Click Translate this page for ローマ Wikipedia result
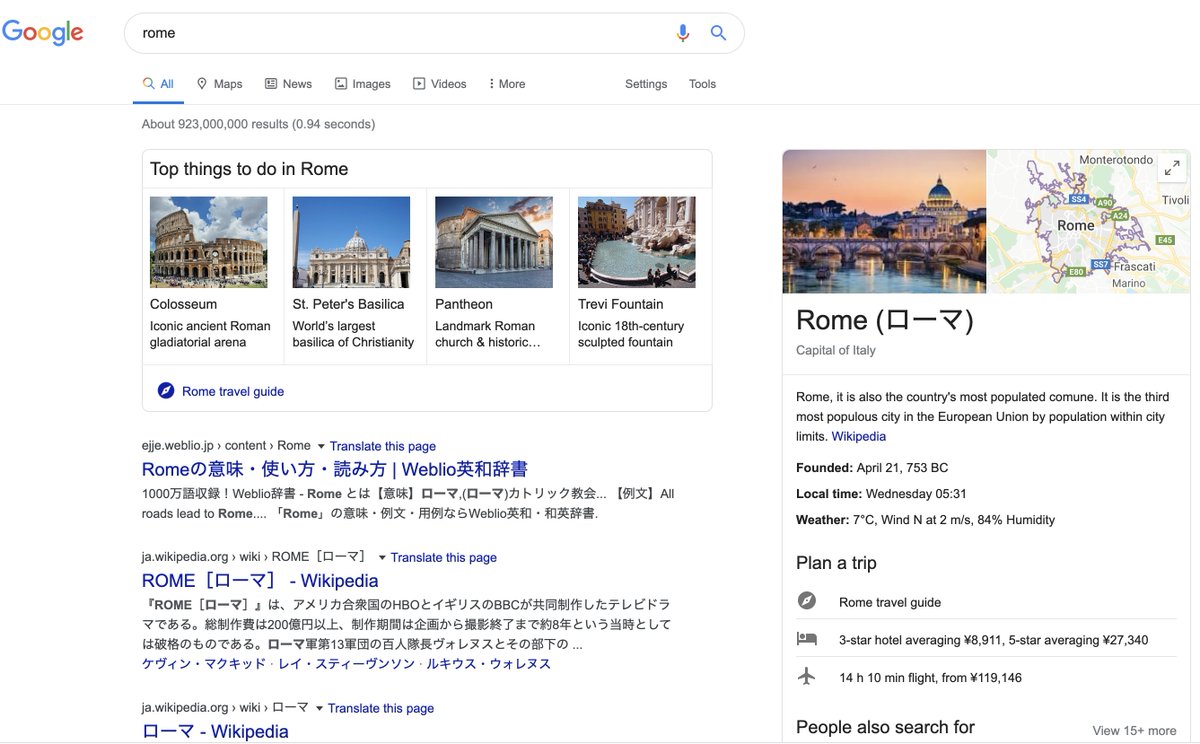This screenshot has width=1200, height=744. pos(381,708)
